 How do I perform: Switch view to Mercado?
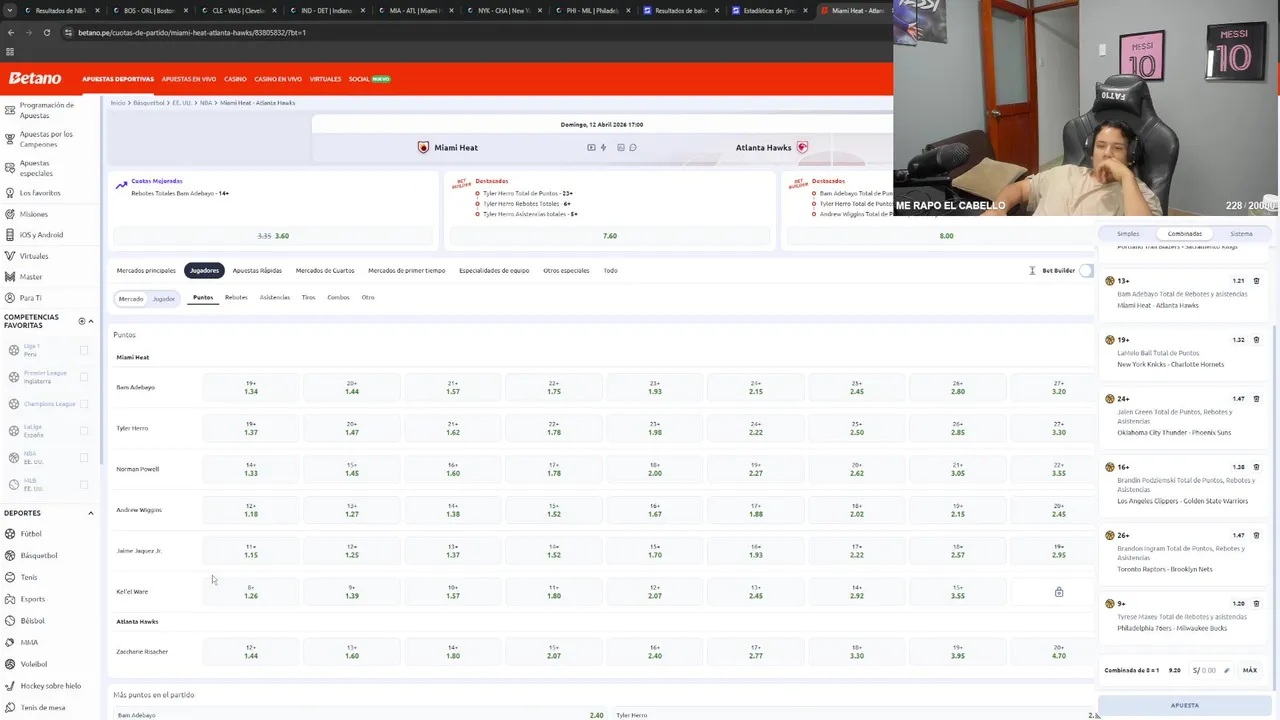pyautogui.click(x=131, y=298)
